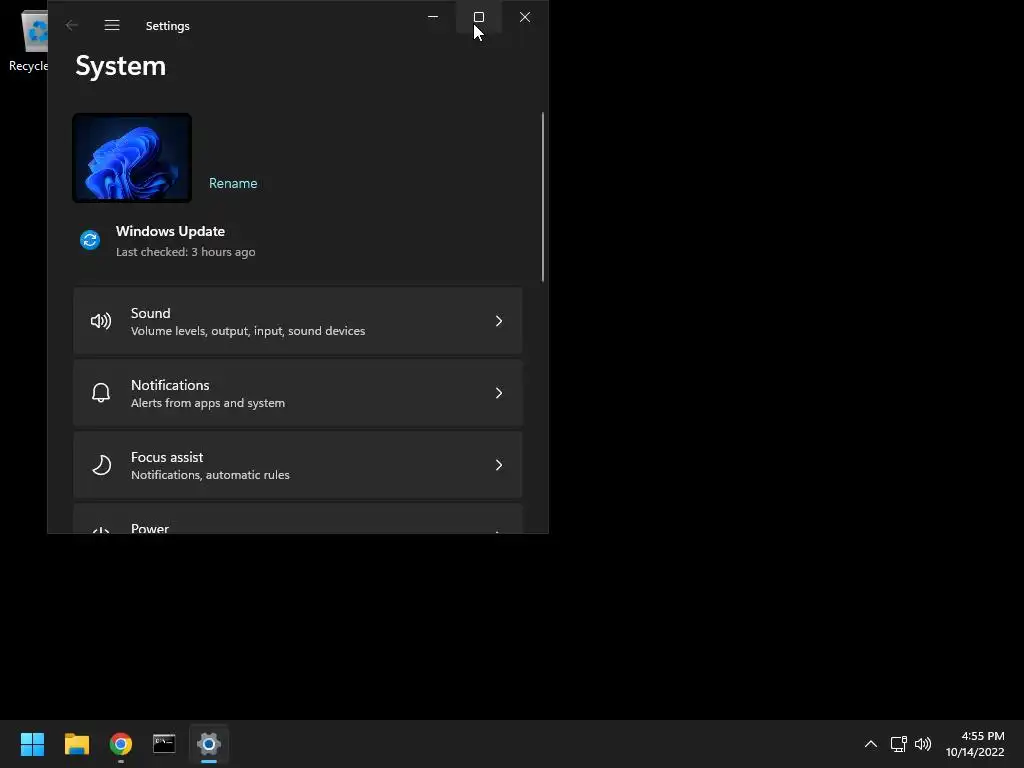The image size is (1024, 768).
Task: Open the Notifications settings row
Action: [298, 393]
